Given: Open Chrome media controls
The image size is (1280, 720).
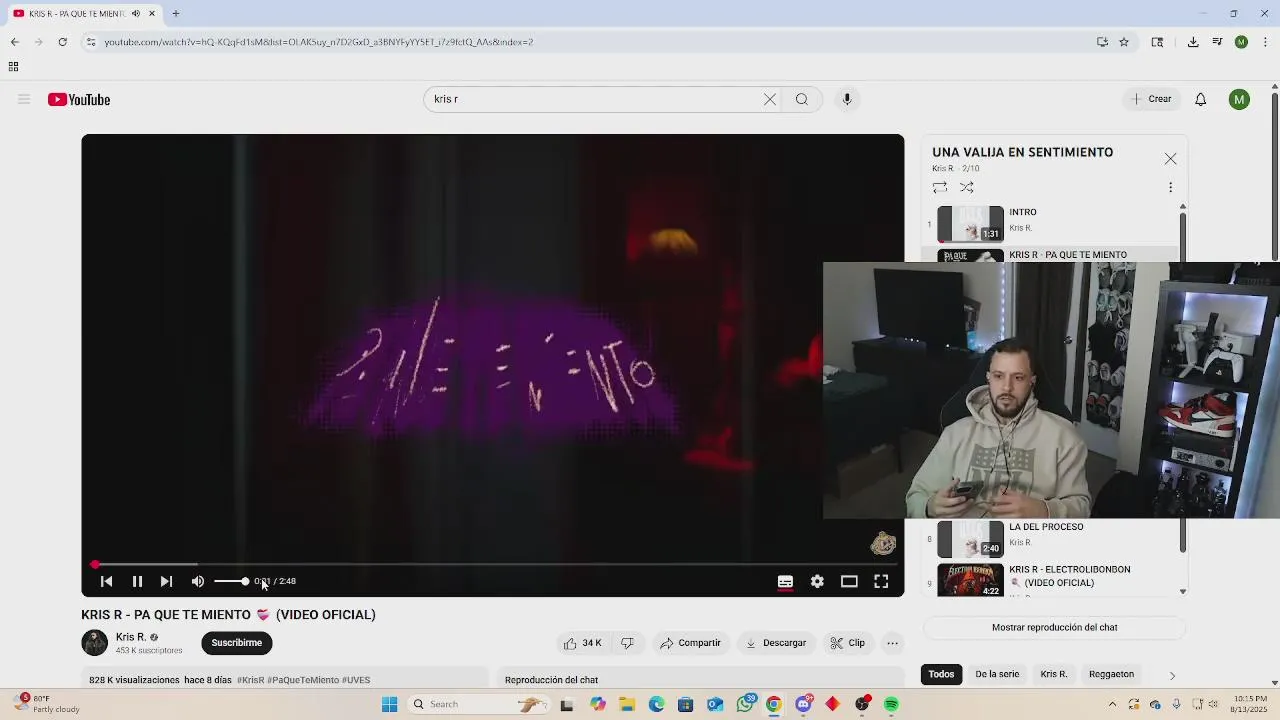Looking at the screenshot, I should coord(1217,42).
